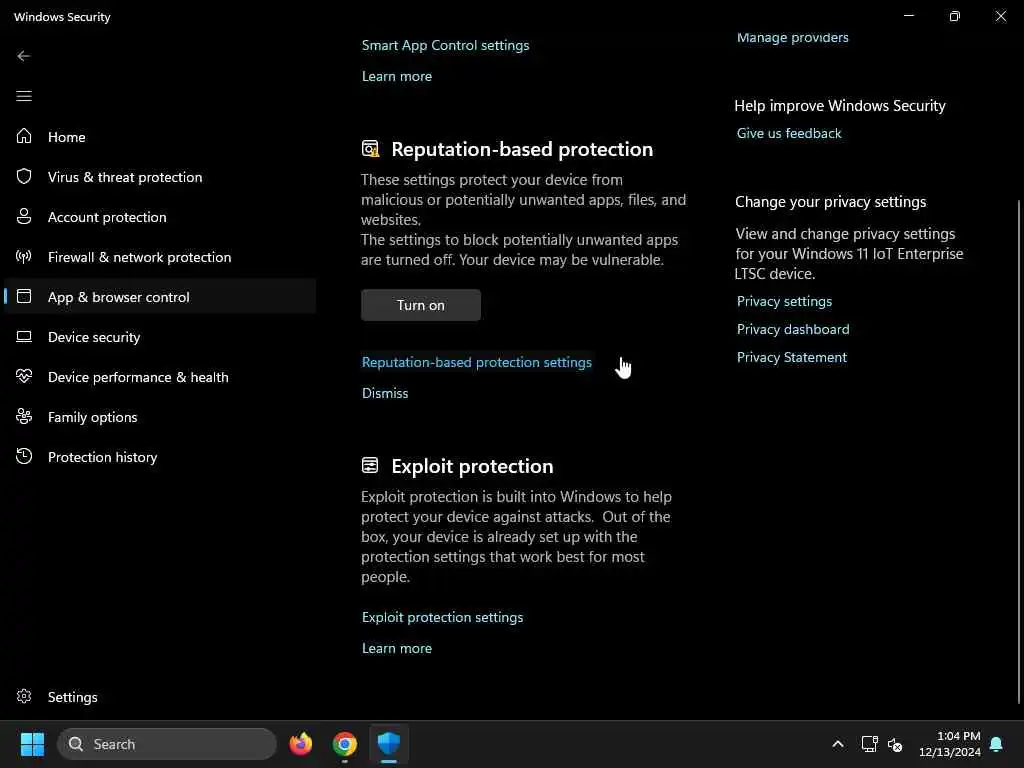Click the Device security laptop icon

coord(24,337)
